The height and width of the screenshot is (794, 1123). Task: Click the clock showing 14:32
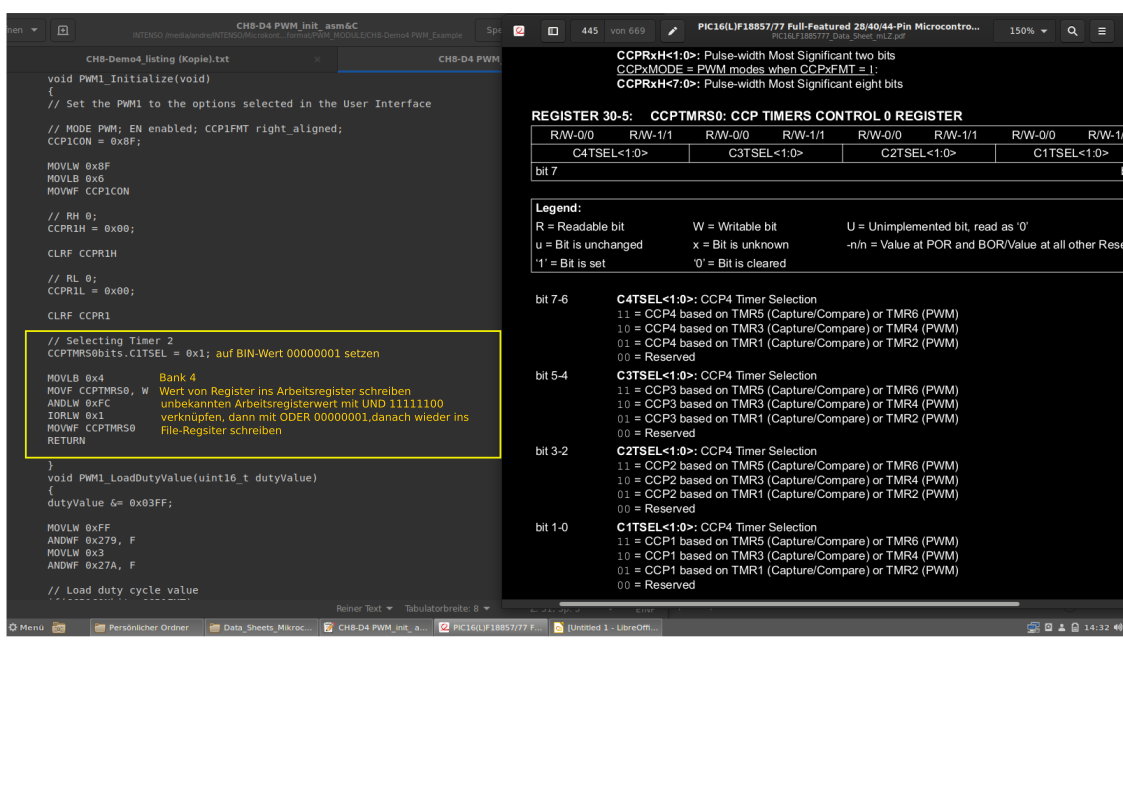tap(1096, 627)
